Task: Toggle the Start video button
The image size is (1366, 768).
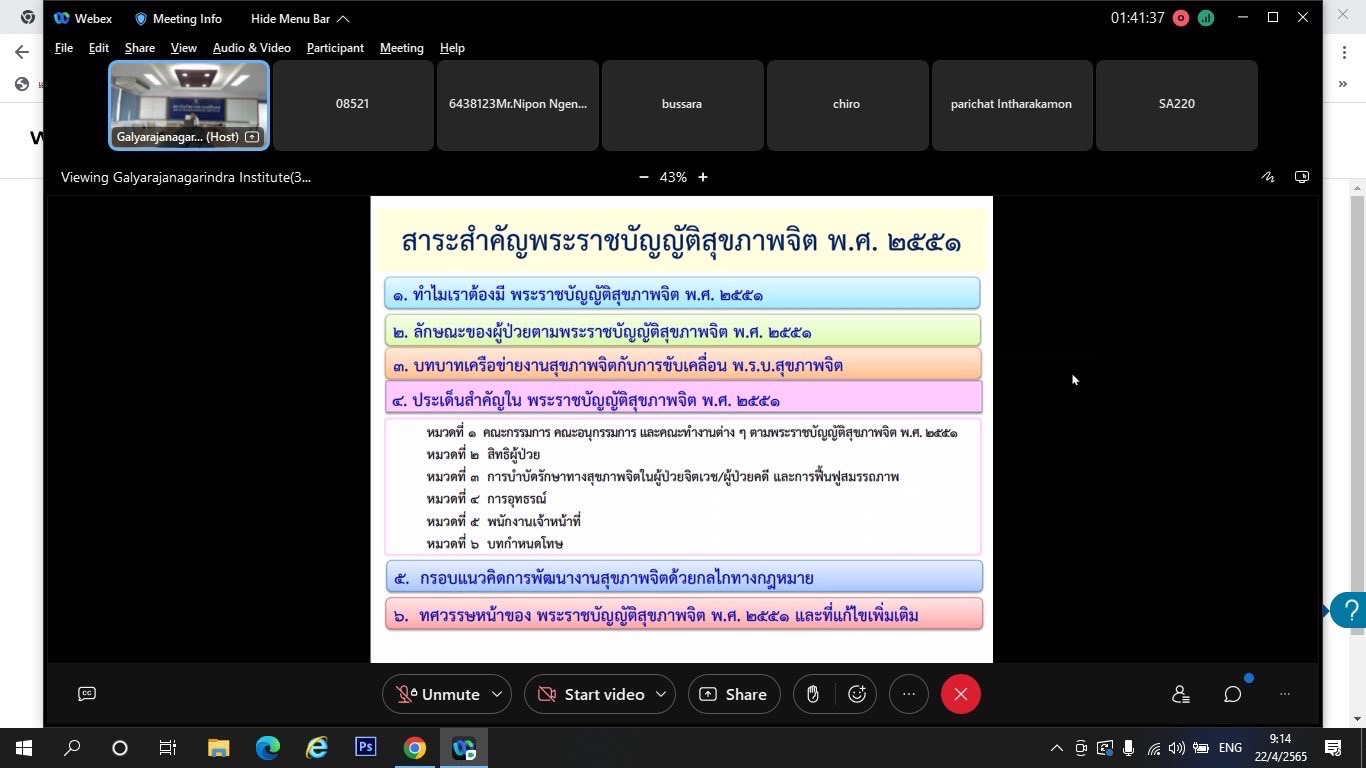Action: (591, 694)
